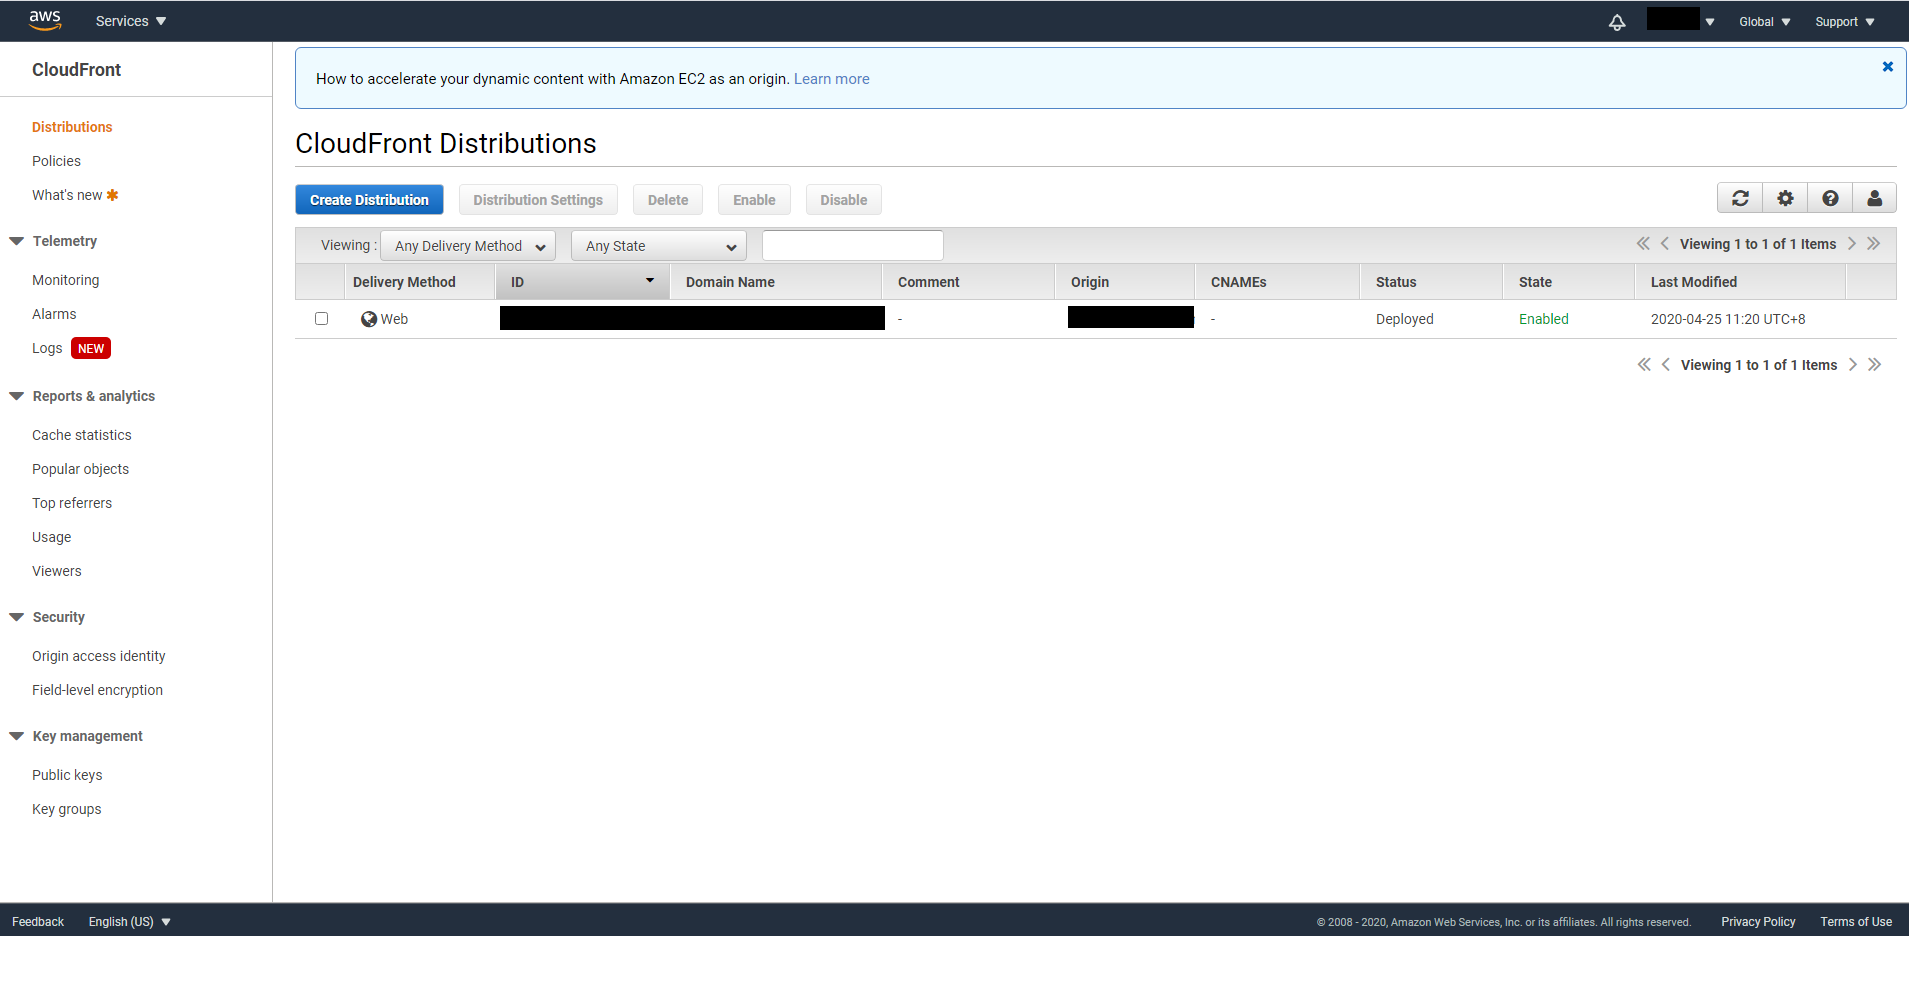Open the English (US) language selector
Viewport: 1909px width, 1008px height.
point(130,922)
